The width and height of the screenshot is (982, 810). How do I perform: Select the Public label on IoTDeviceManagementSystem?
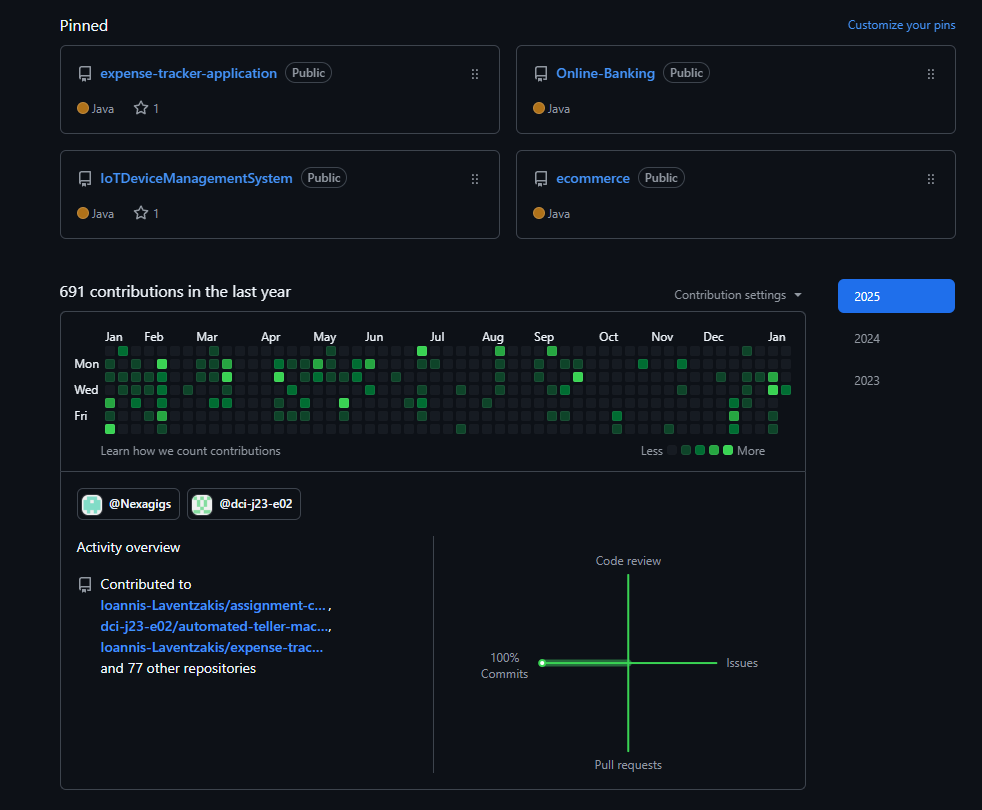[323, 177]
